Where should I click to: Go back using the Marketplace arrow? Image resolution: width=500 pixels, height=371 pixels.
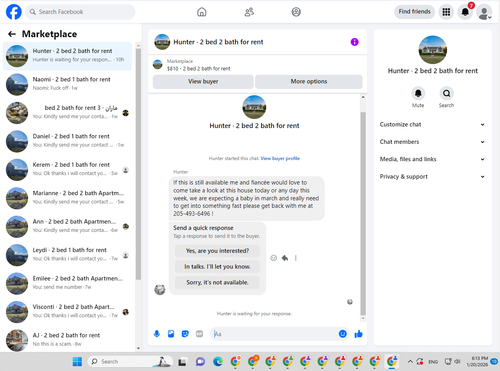coord(12,34)
